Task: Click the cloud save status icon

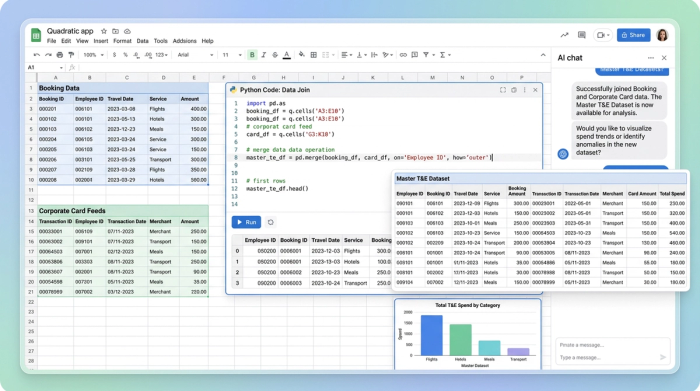Action: pyautogui.click(x=127, y=31)
